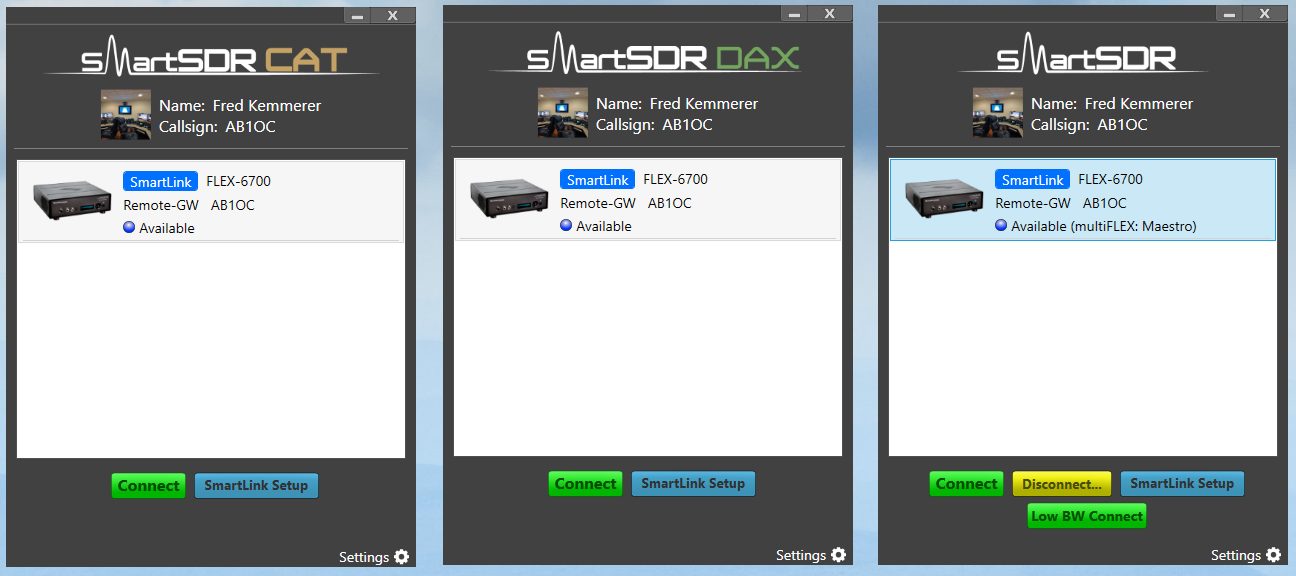This screenshot has height=576, width=1296.
Task: Click SmartLink badge in SmartSDR CAT radio entry
Action: coord(160,182)
